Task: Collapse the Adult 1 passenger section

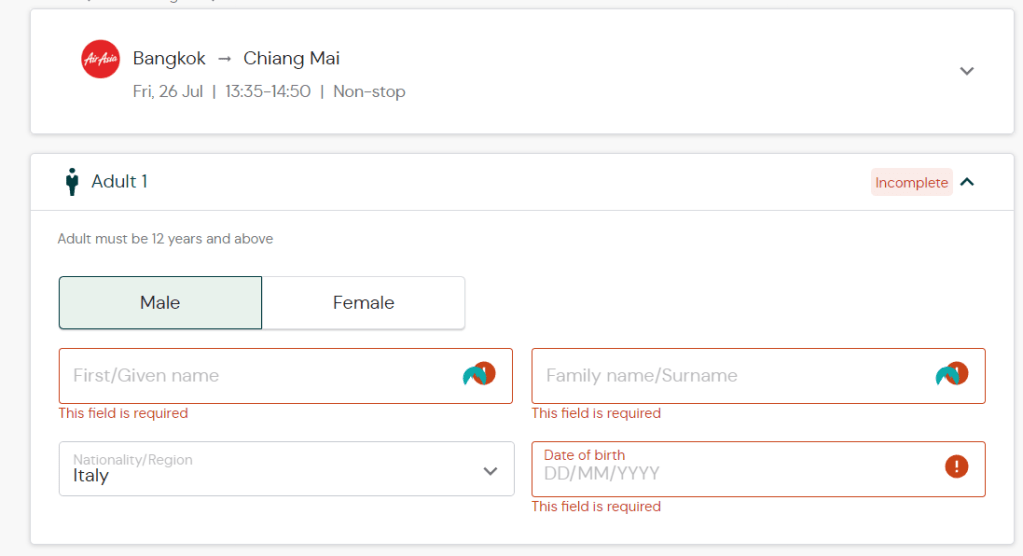Action: [967, 182]
